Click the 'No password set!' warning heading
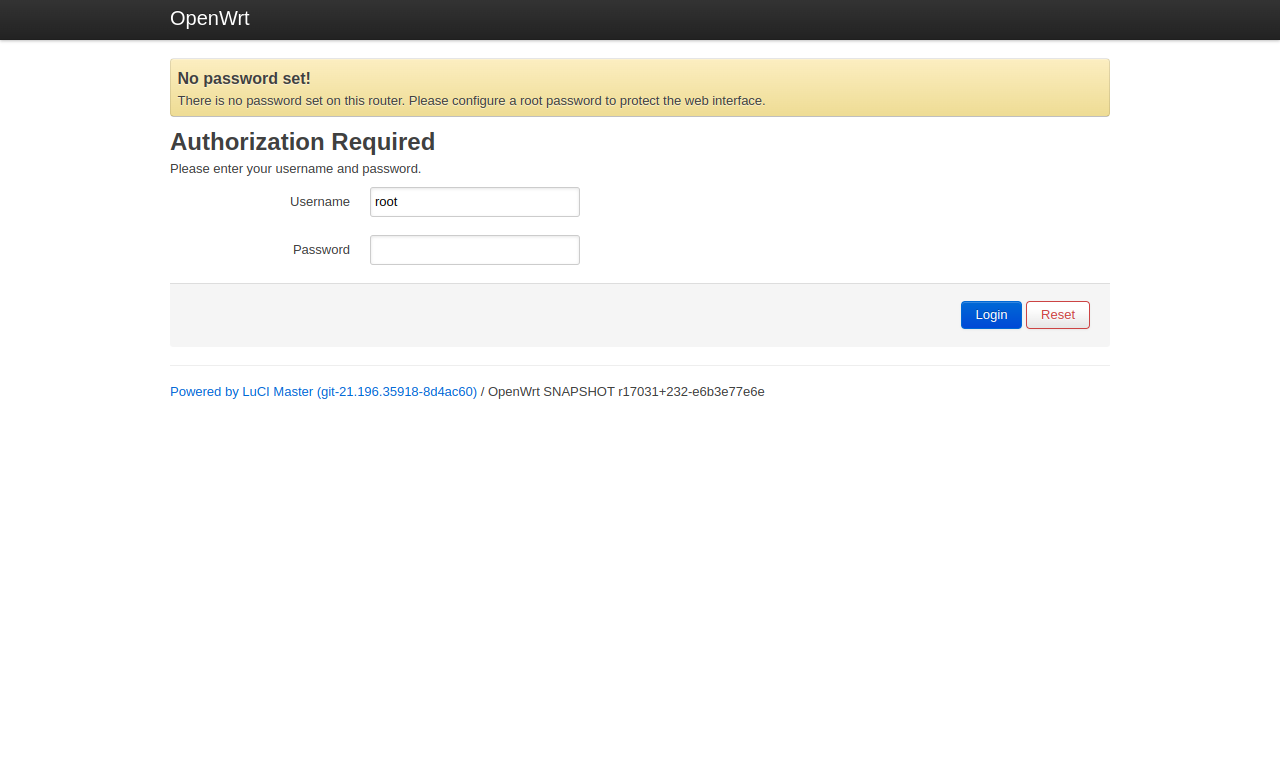 [244, 78]
